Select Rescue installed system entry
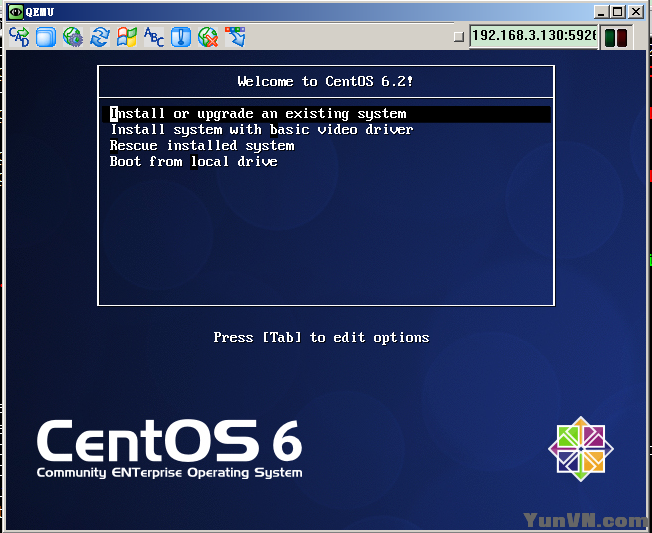Screen dimensions: 652x533 [x=326, y=146]
